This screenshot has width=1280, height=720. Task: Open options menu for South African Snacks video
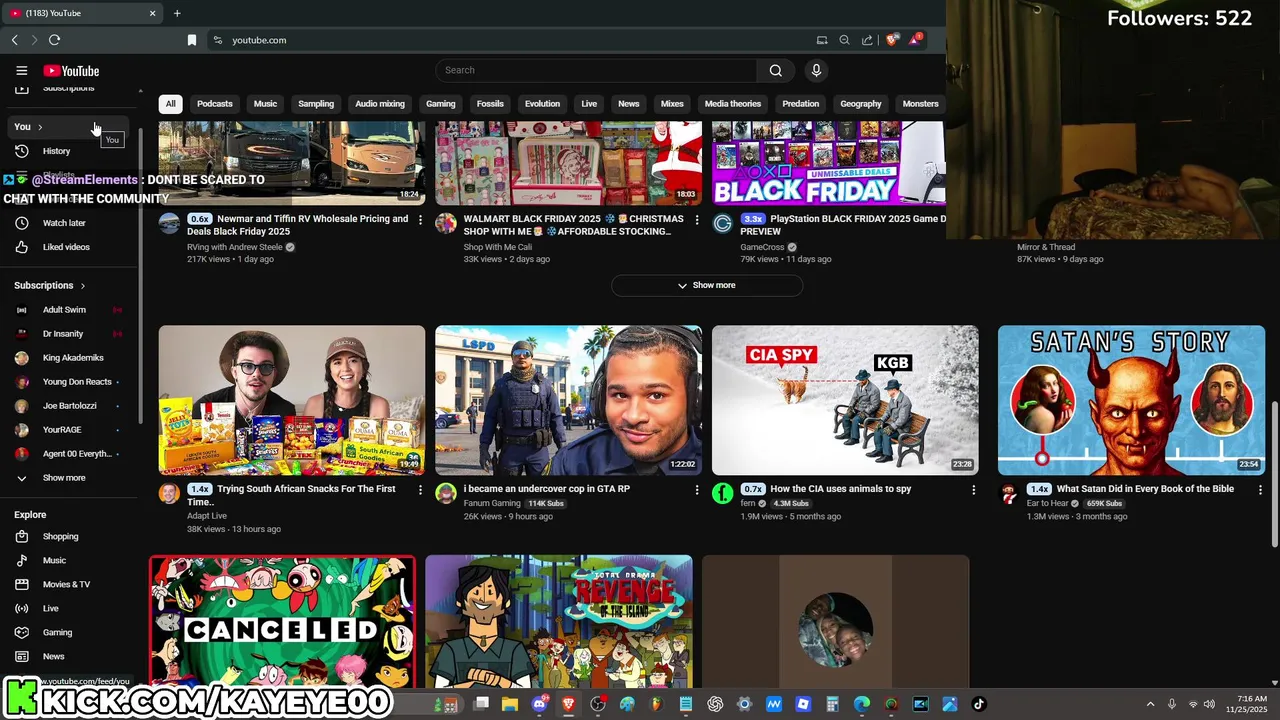(x=420, y=490)
